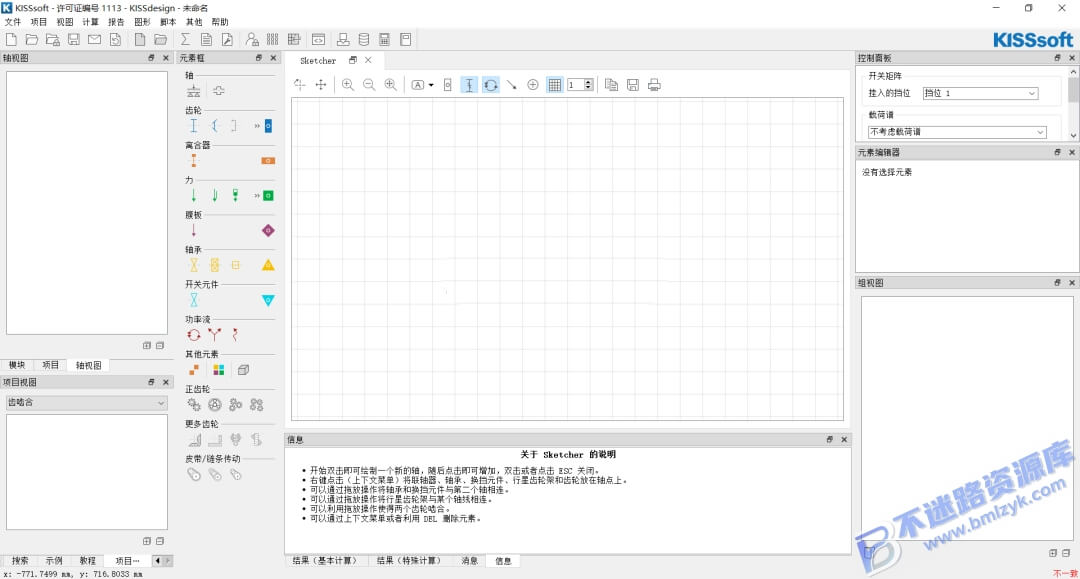Select the blue gear I-beam element under 齿轮
This screenshot has width=1080, height=579.
[194, 125]
